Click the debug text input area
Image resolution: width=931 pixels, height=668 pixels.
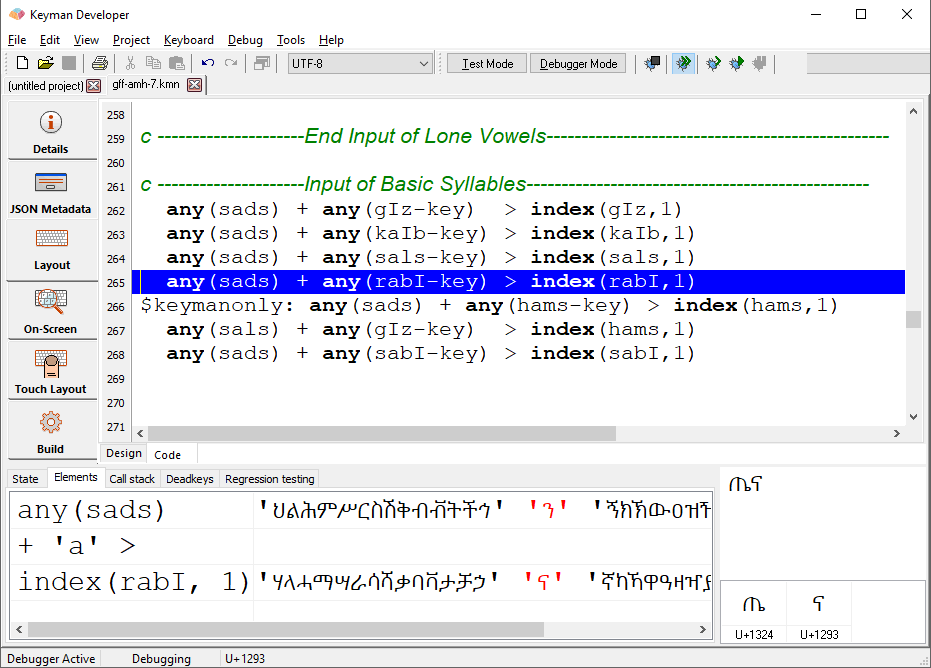(x=823, y=524)
